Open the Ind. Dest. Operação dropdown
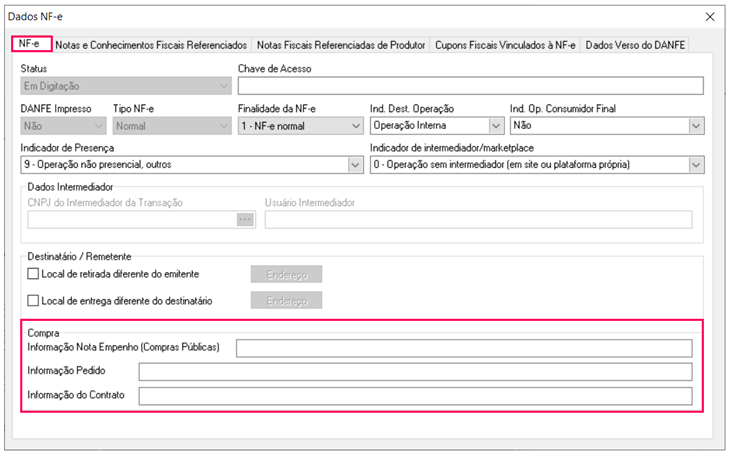 tap(495, 126)
